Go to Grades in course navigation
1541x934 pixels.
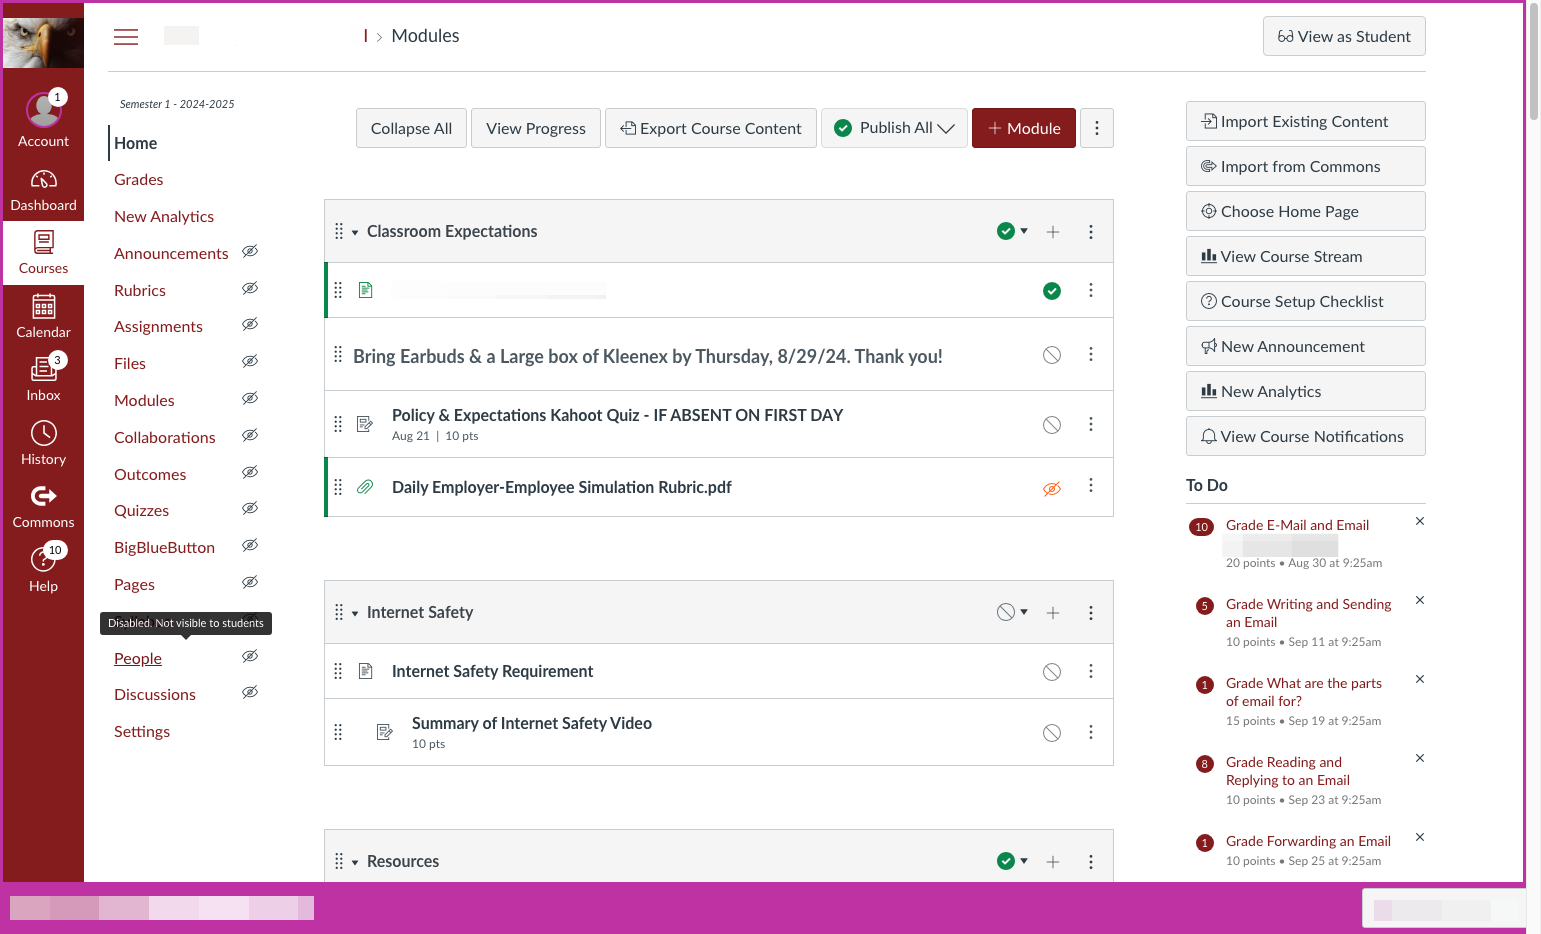pyautogui.click(x=138, y=180)
